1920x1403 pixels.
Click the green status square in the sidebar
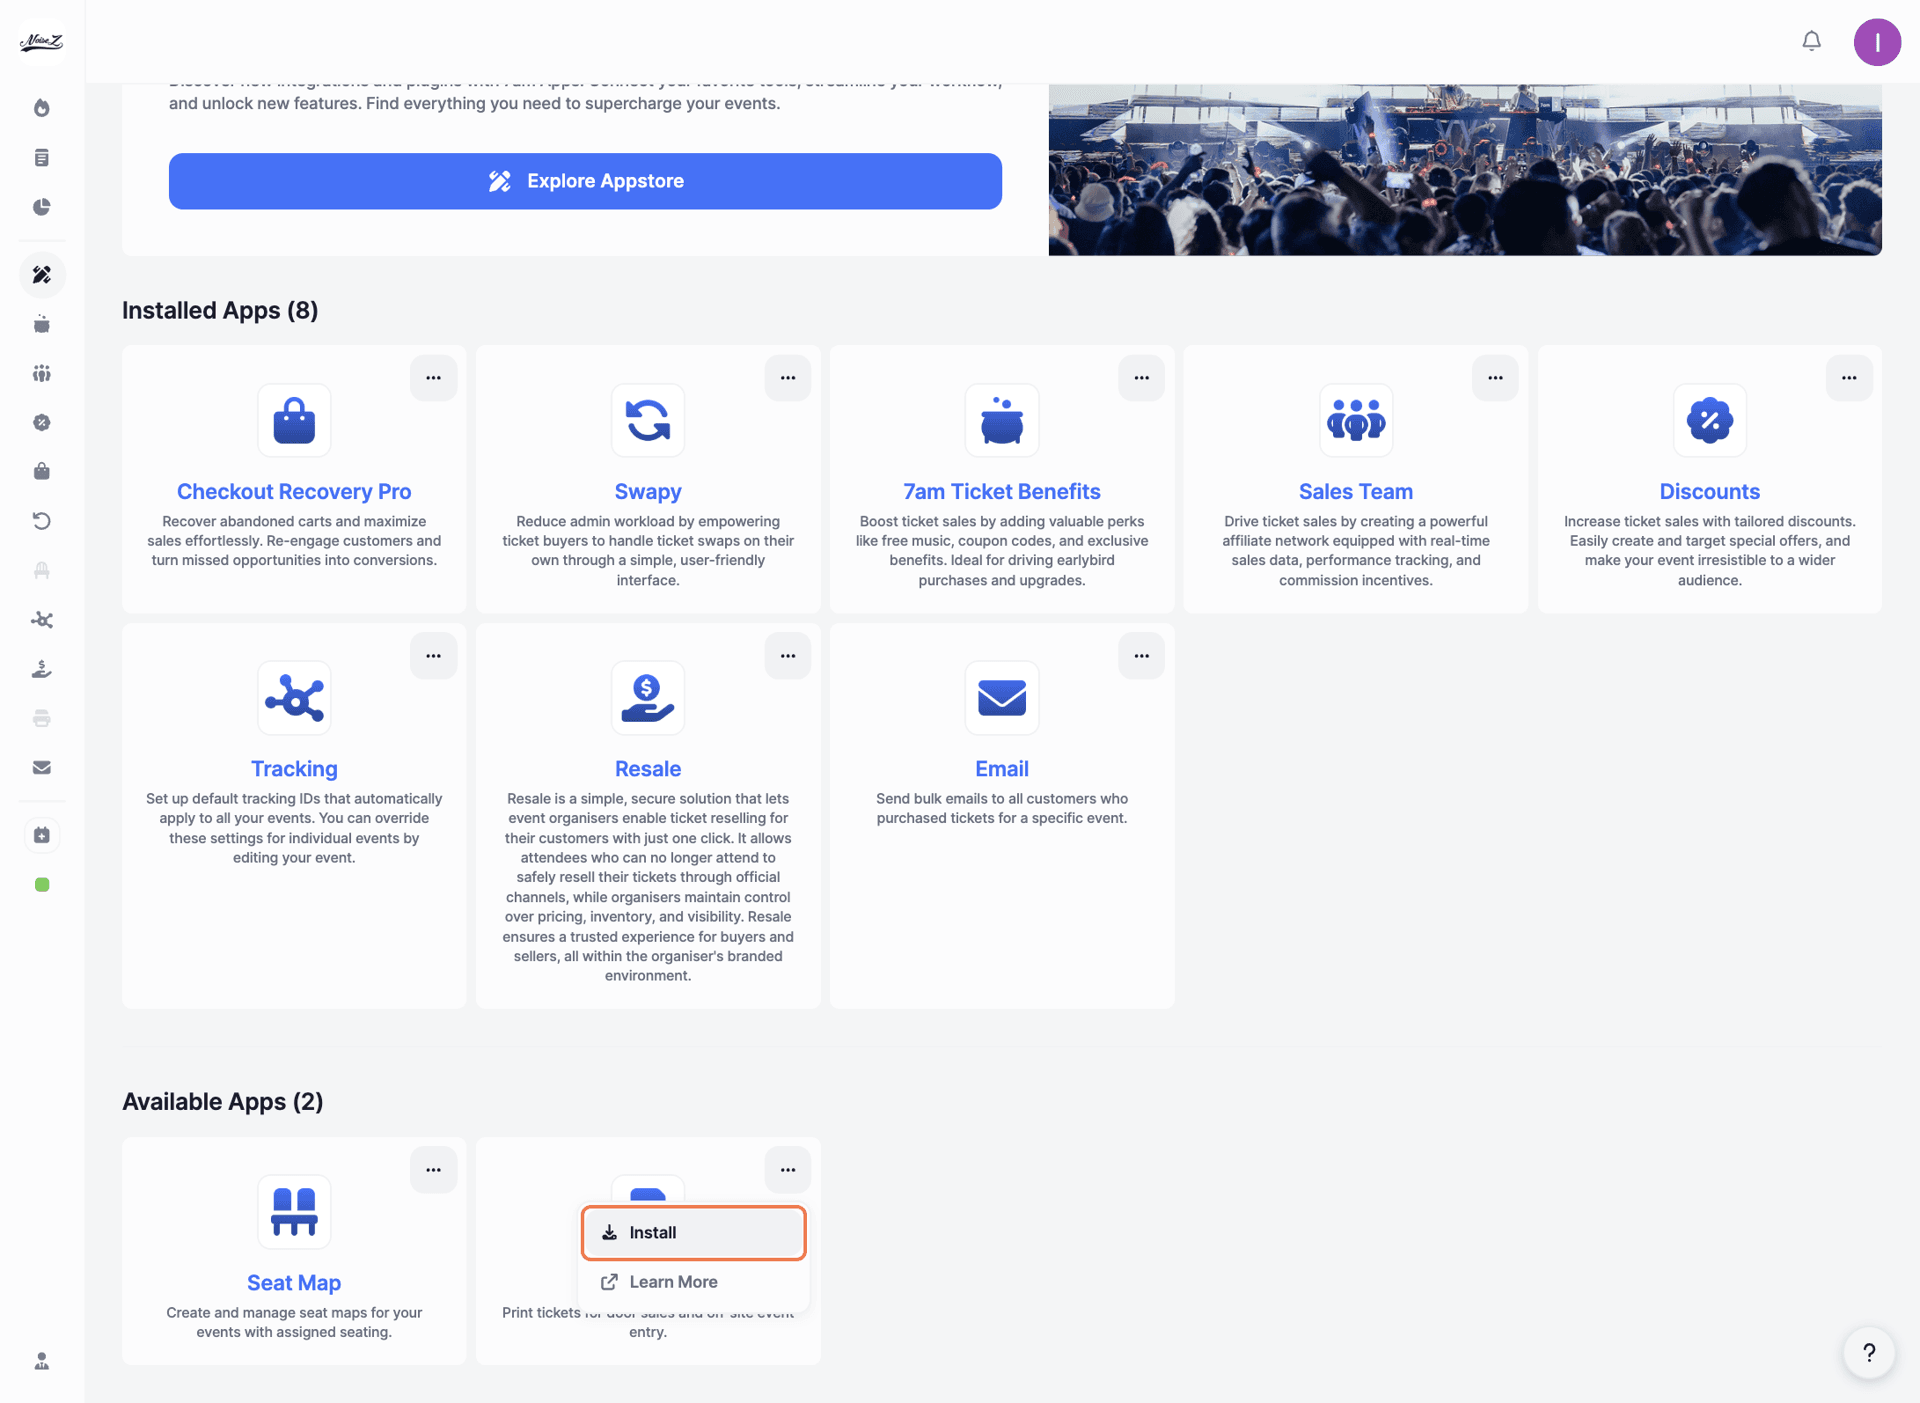[42, 885]
